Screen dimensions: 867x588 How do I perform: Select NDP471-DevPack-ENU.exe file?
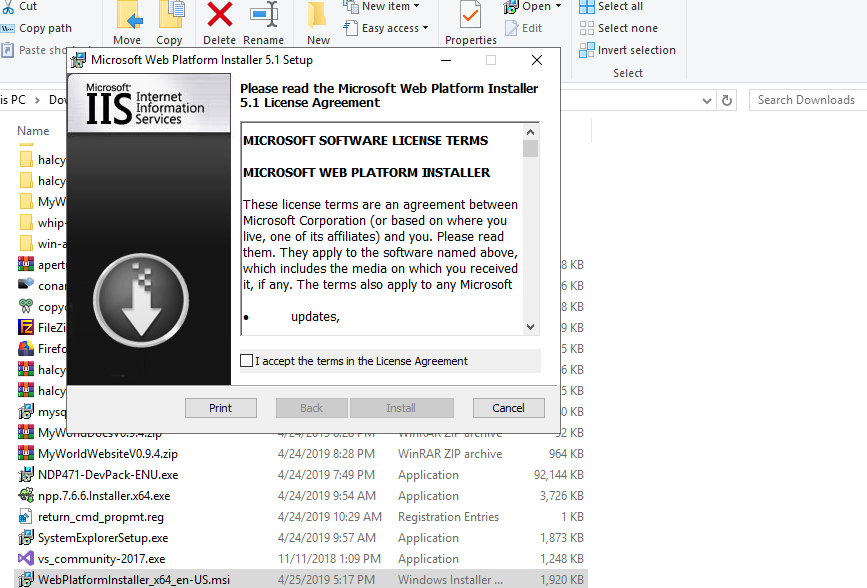pos(108,475)
